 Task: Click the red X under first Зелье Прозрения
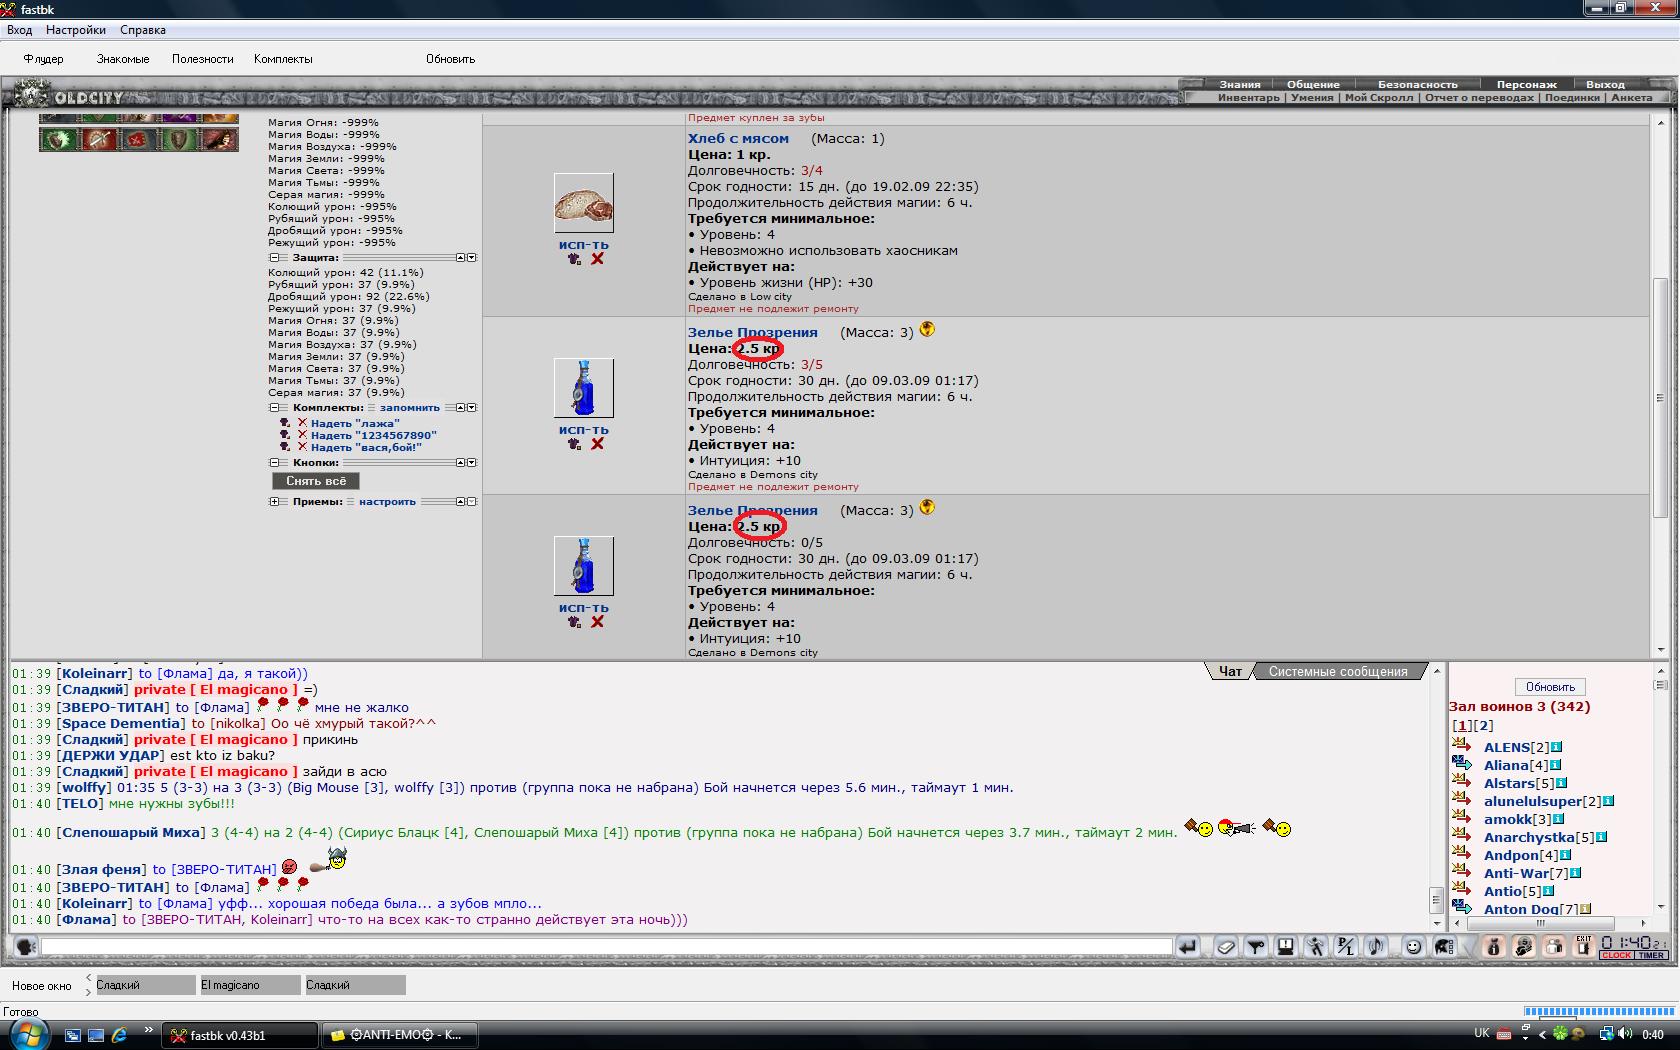(x=597, y=444)
